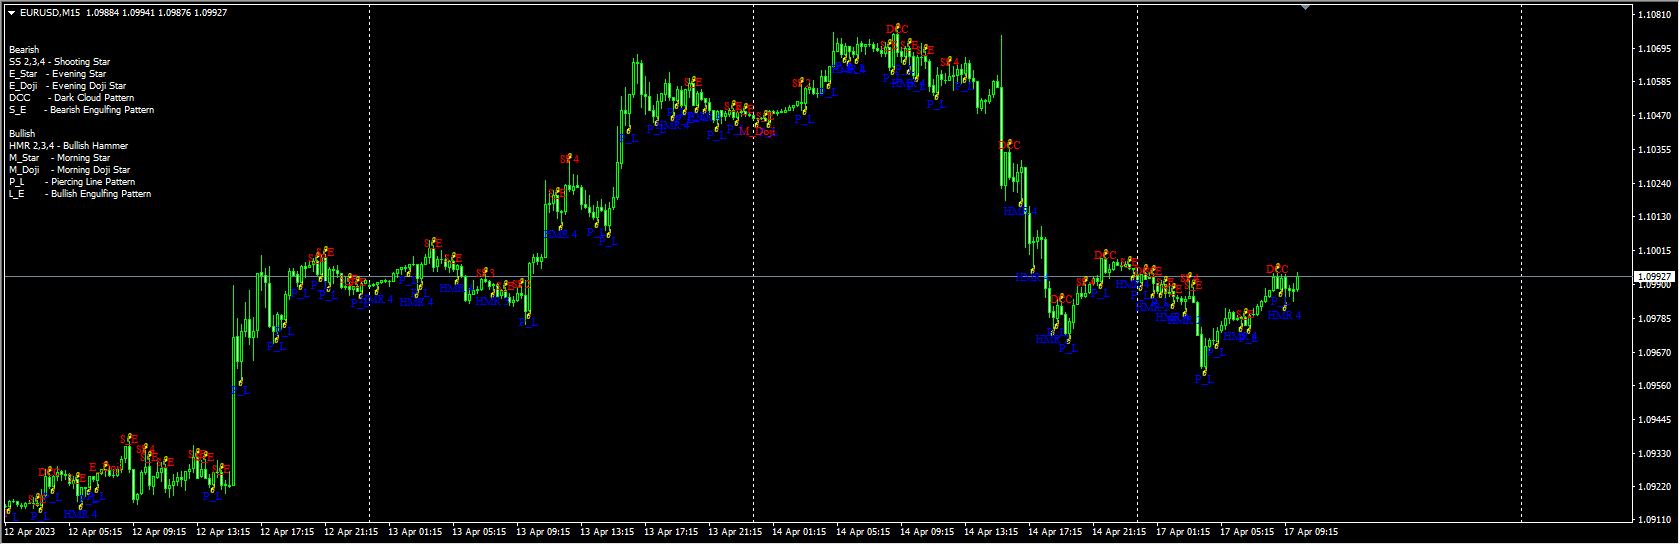Click time axis label '12 Apr 05:15'

click(95, 532)
